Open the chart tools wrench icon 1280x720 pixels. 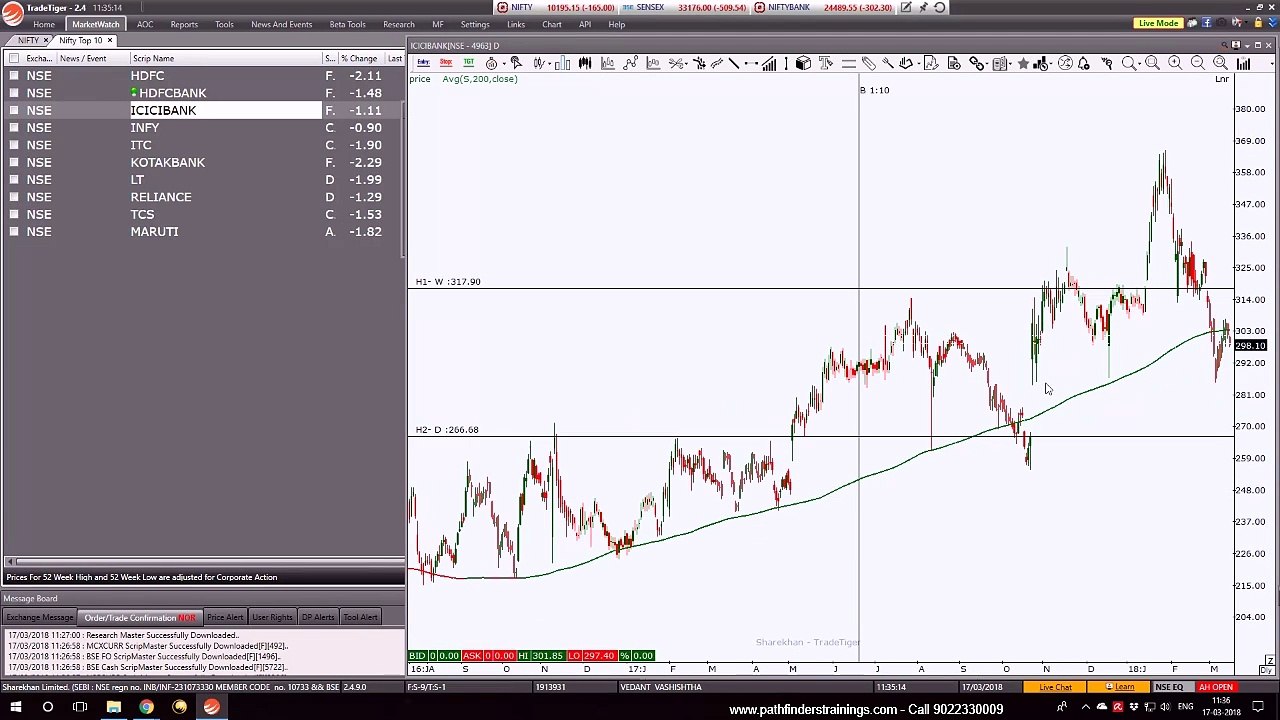point(888,64)
